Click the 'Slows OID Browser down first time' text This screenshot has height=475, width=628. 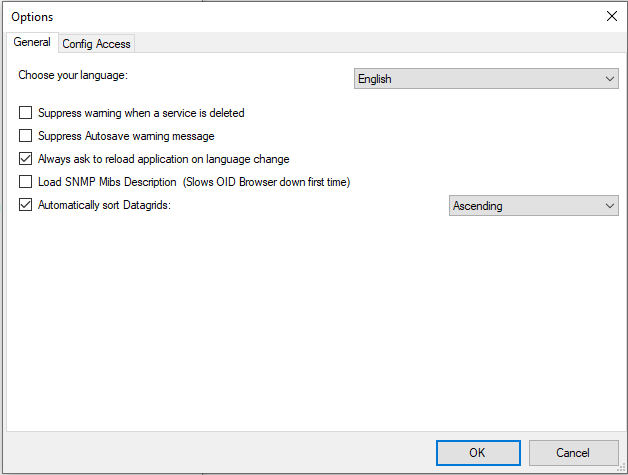(x=267, y=182)
